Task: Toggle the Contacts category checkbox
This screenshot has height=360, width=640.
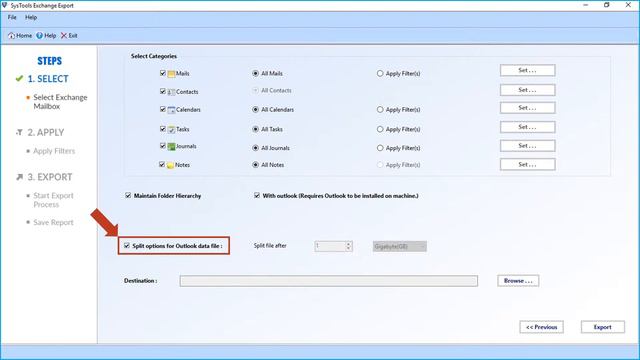Action: coord(163,91)
